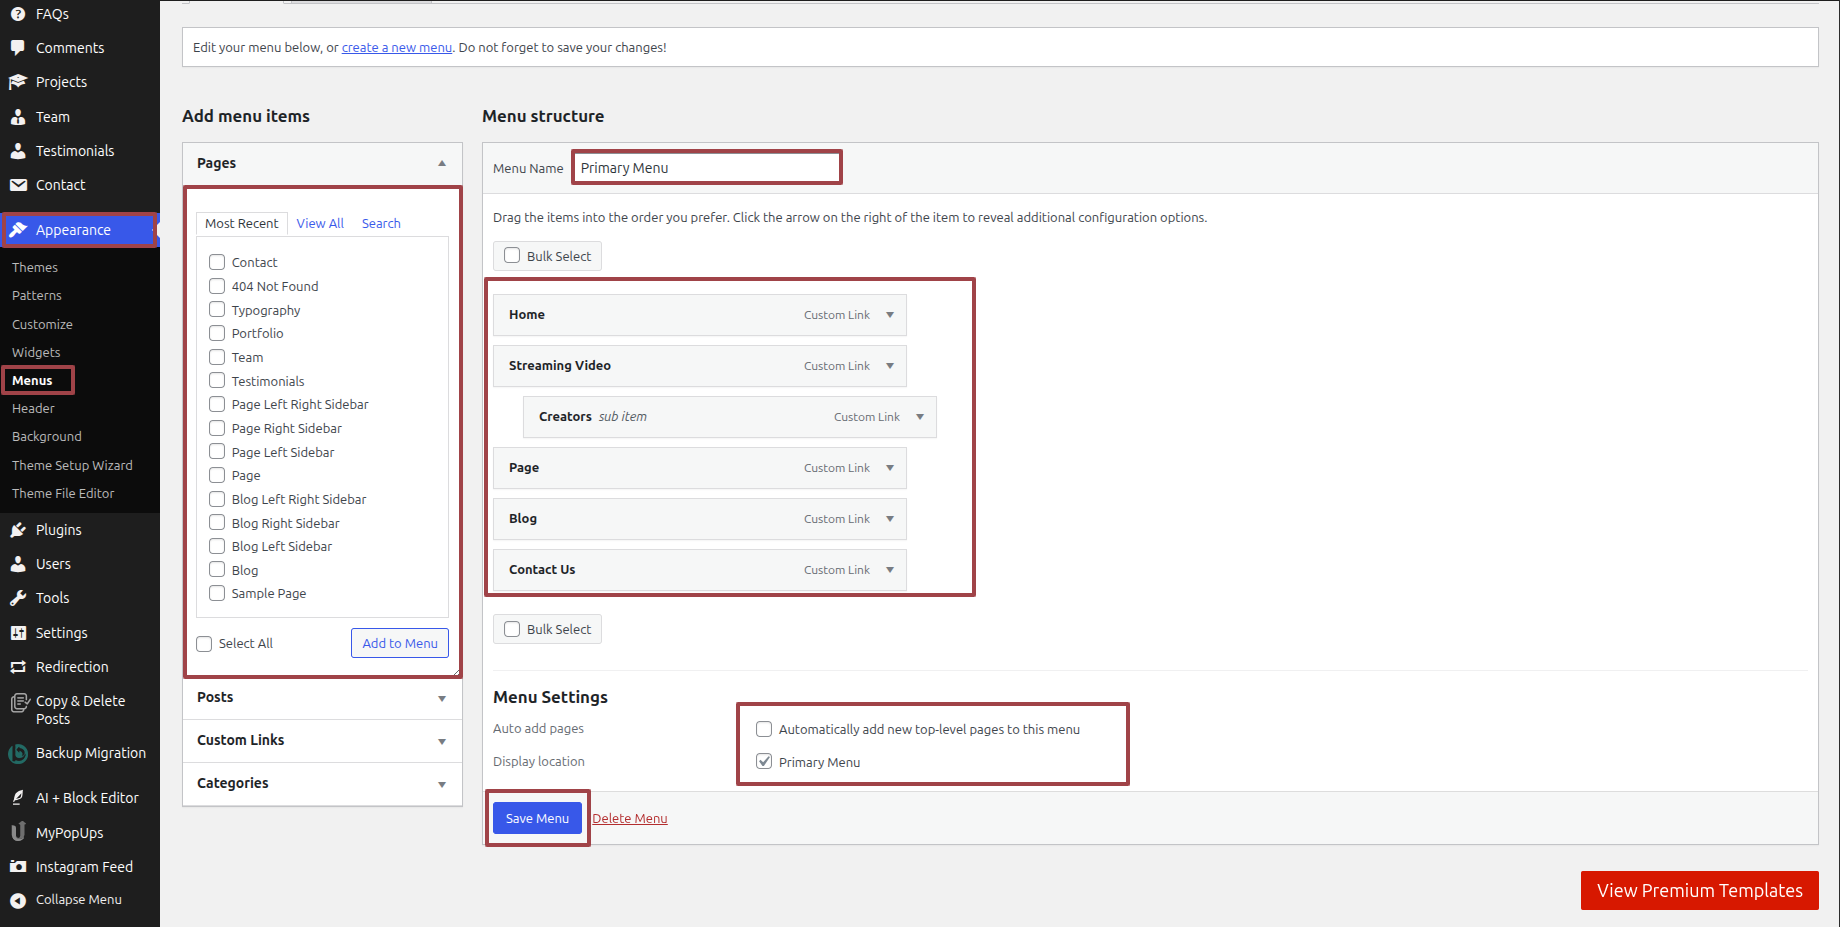Check the Page Right Sidebar checkbox

(217, 428)
